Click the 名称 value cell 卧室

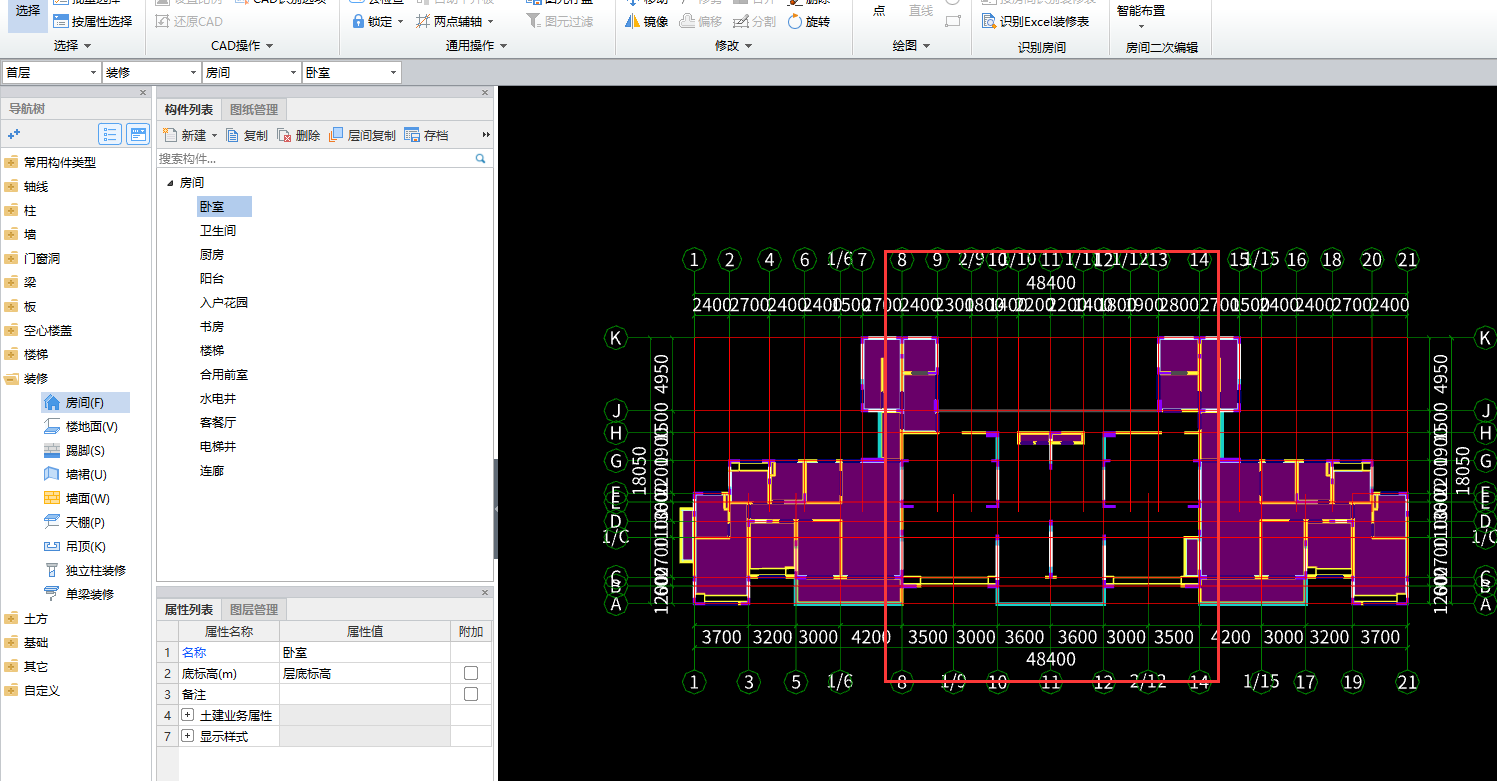pos(365,652)
